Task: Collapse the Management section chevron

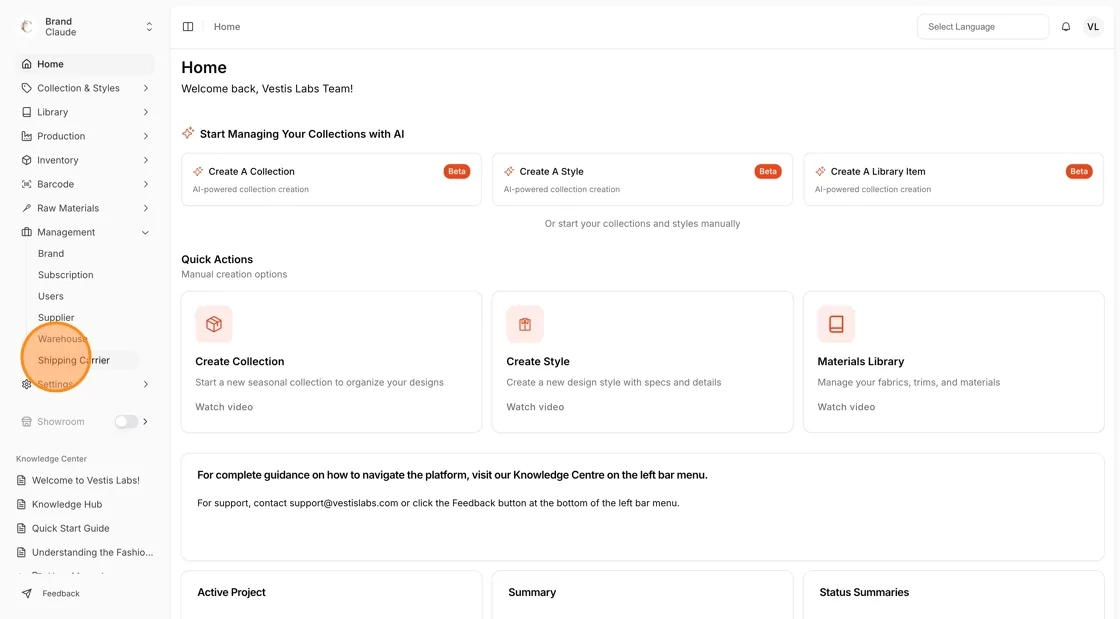Action: click(146, 232)
